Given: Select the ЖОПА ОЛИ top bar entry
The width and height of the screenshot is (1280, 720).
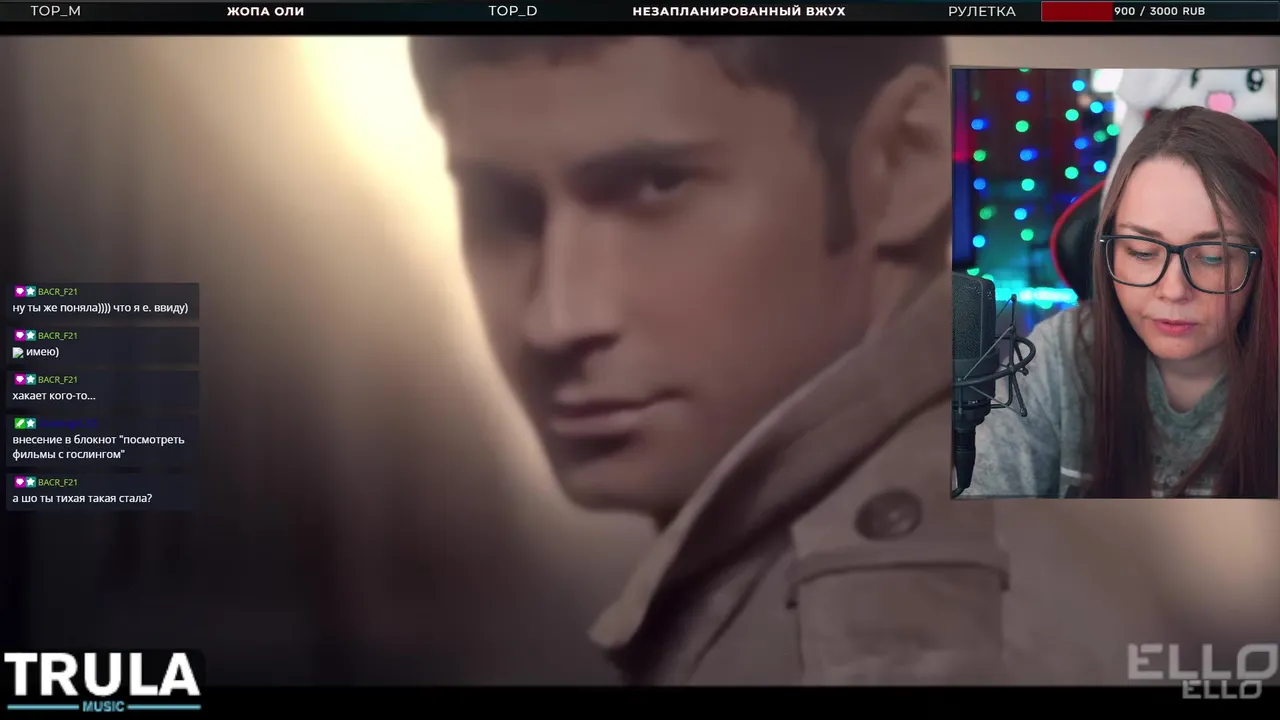Looking at the screenshot, I should pos(265,11).
